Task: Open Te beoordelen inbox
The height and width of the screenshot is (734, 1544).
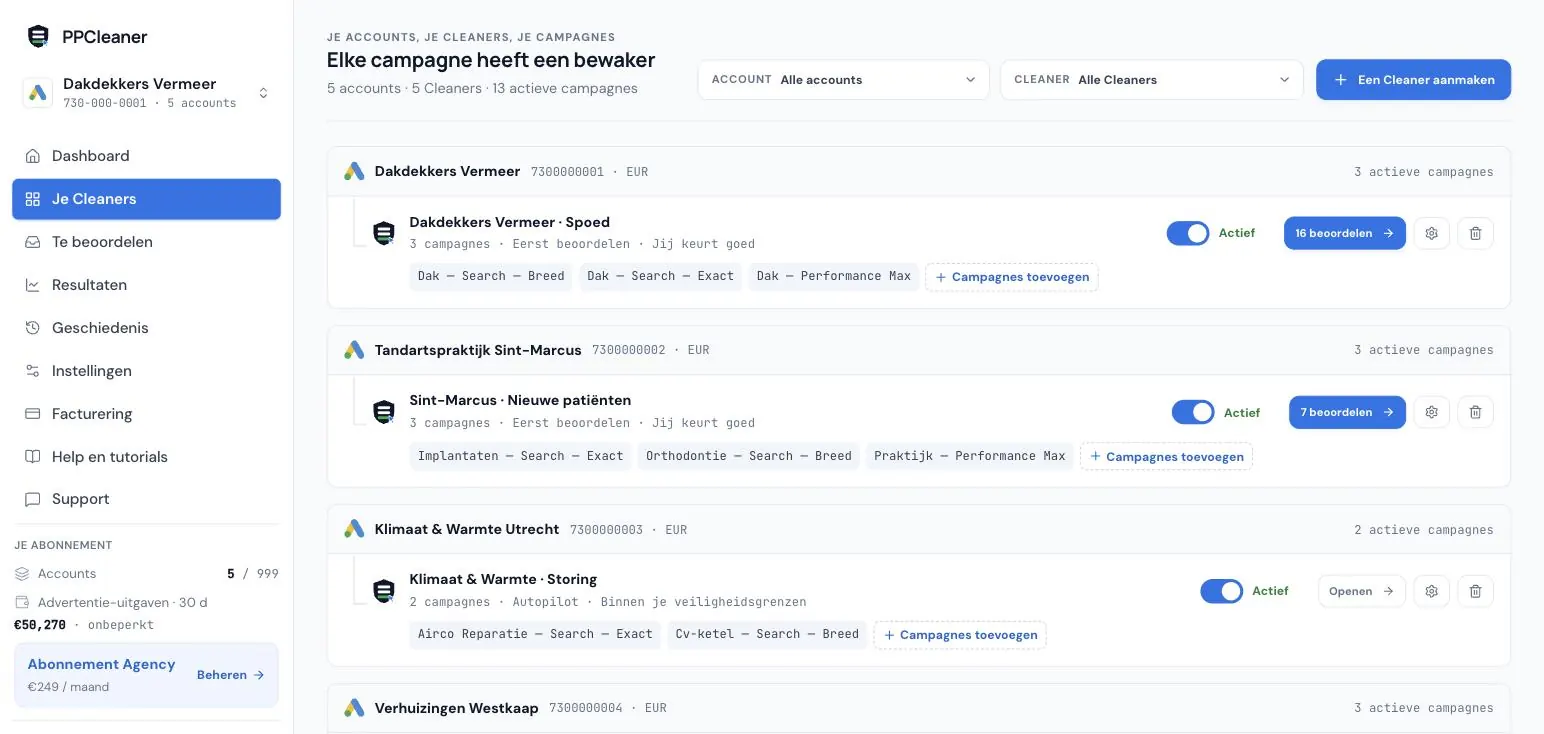Action: (x=146, y=242)
